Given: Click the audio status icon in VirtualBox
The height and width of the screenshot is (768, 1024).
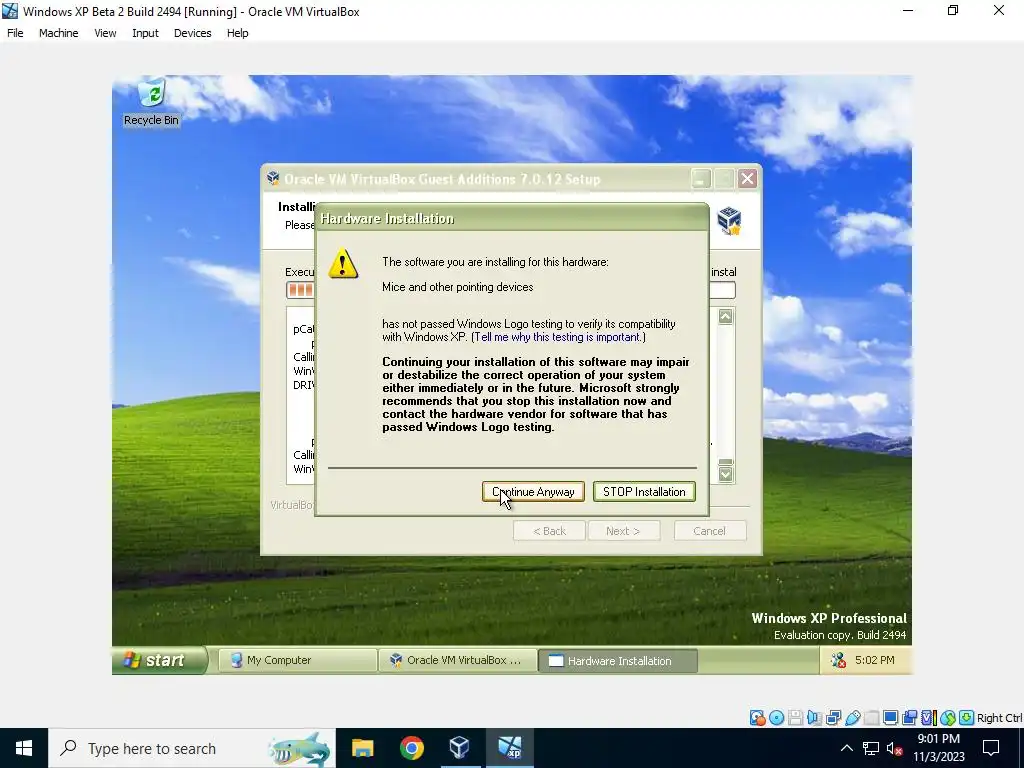Looking at the screenshot, I should tap(814, 718).
